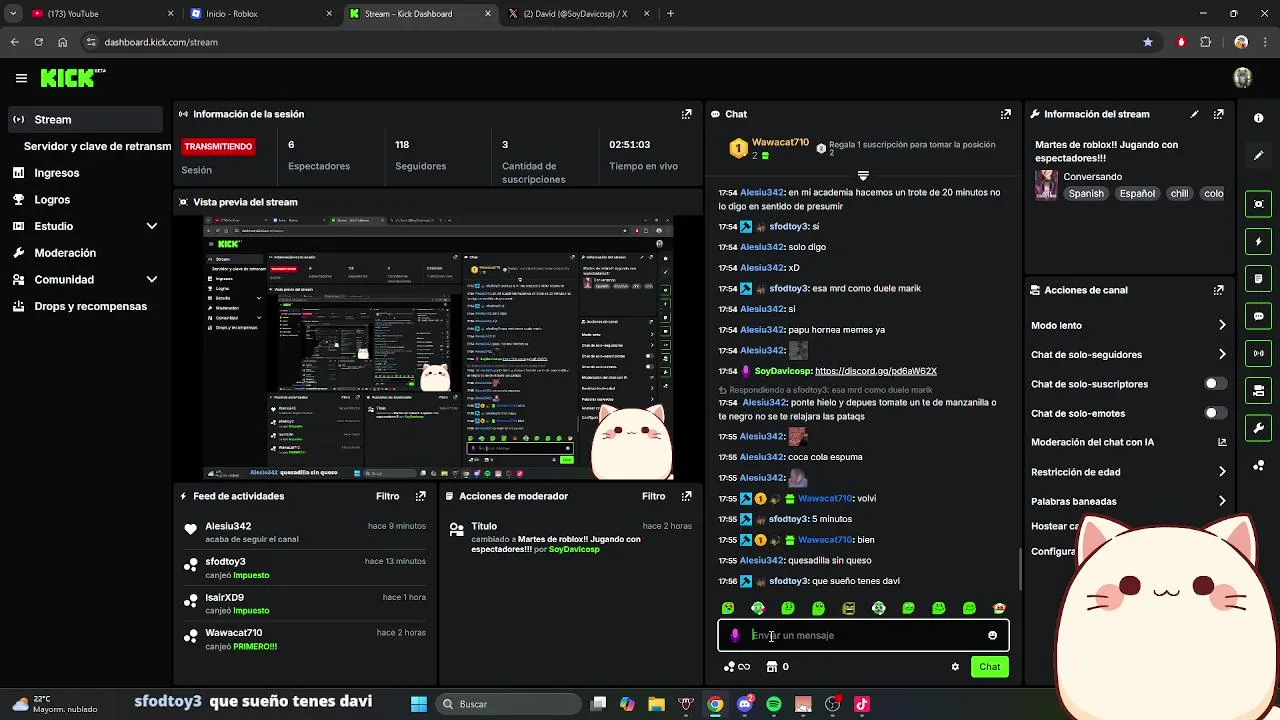Toggle the lightning bolt widget in right sidebar
This screenshot has height=720, width=1280.
coord(1259,241)
